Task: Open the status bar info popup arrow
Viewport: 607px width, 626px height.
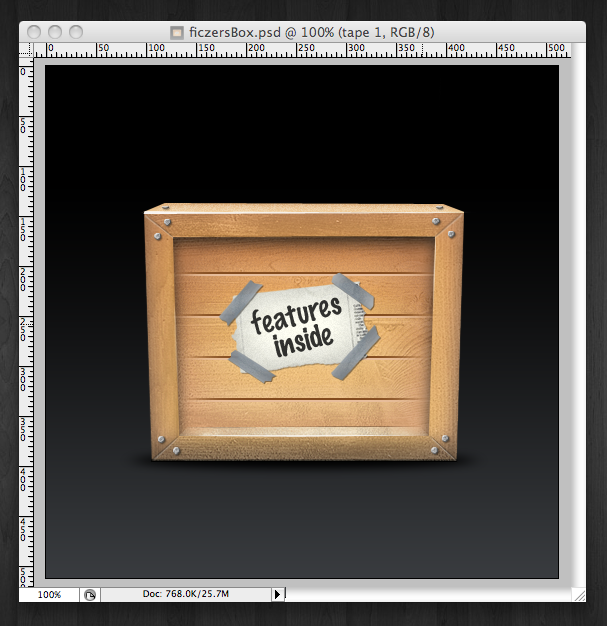Action: click(x=278, y=594)
